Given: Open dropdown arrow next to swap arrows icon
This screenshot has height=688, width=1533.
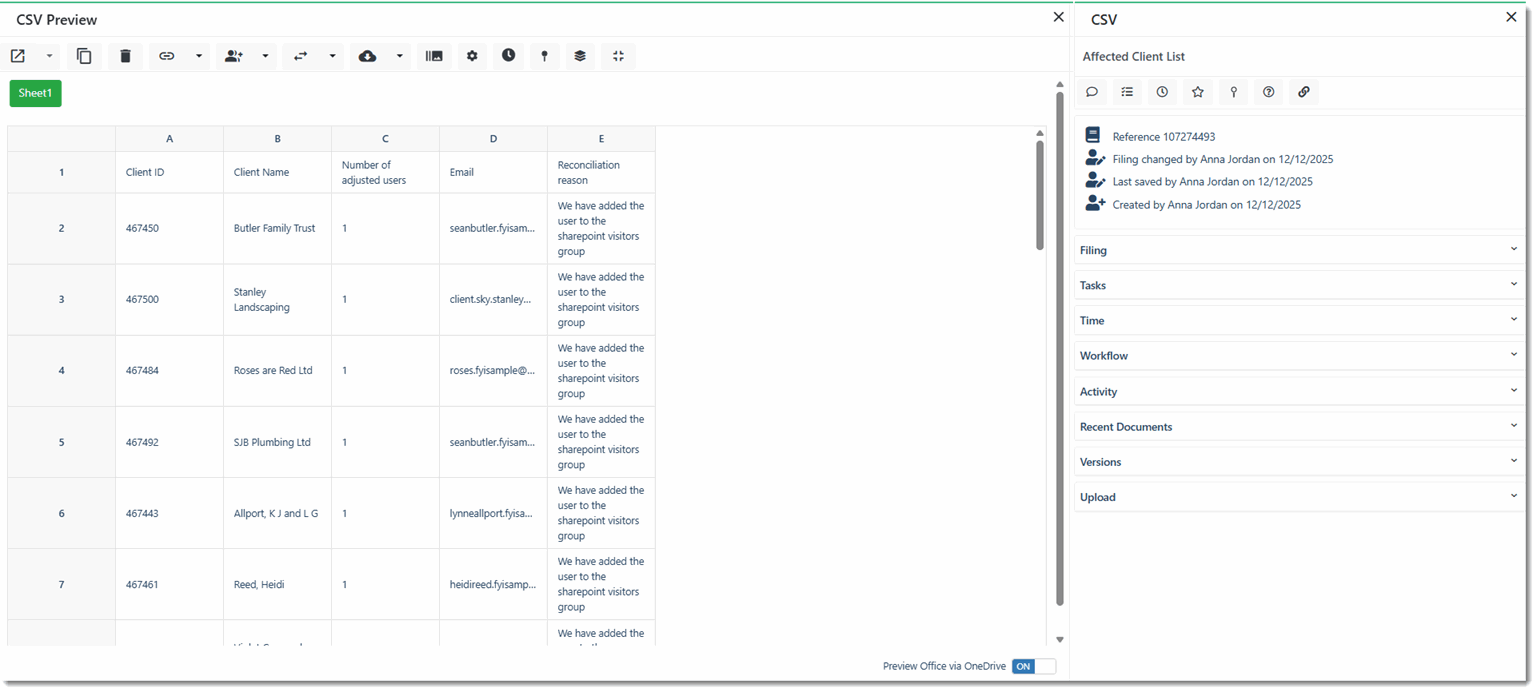Looking at the screenshot, I should [x=332, y=56].
